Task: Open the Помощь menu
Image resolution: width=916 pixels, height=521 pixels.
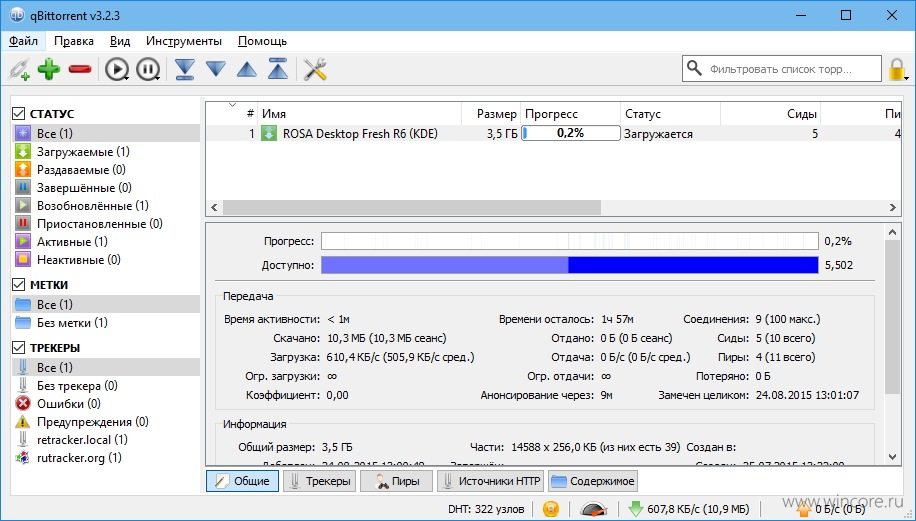Action: pos(262,41)
